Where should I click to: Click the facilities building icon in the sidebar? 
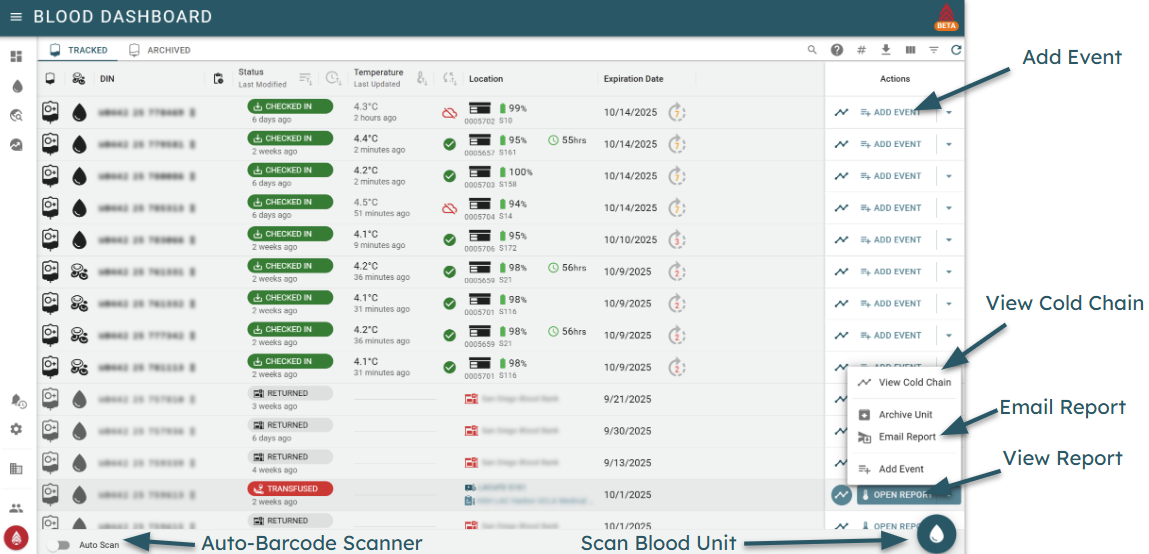[x=16, y=468]
